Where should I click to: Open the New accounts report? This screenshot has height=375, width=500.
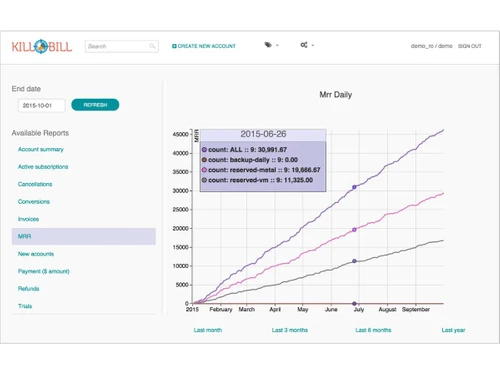click(x=36, y=254)
